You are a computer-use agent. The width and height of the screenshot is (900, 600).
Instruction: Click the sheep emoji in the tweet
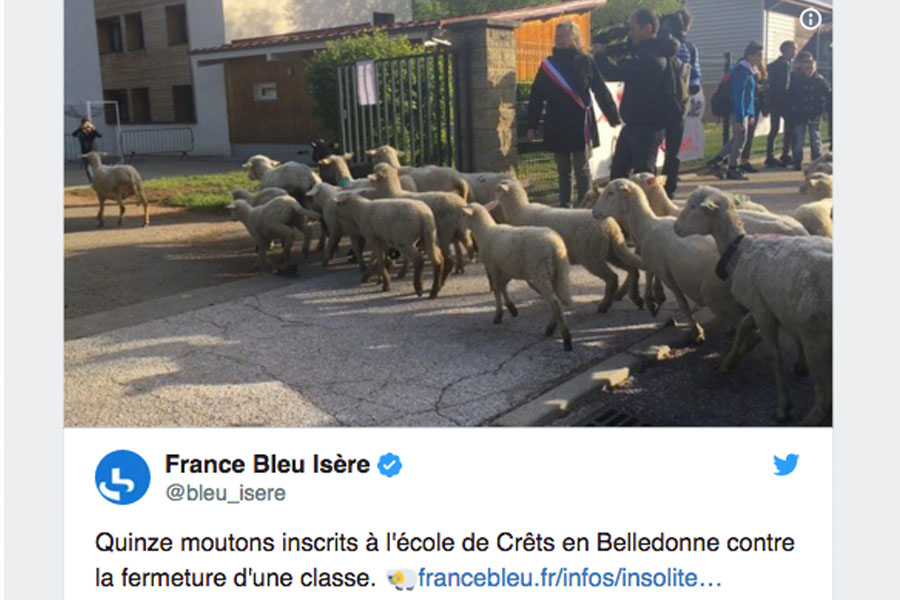point(401,579)
